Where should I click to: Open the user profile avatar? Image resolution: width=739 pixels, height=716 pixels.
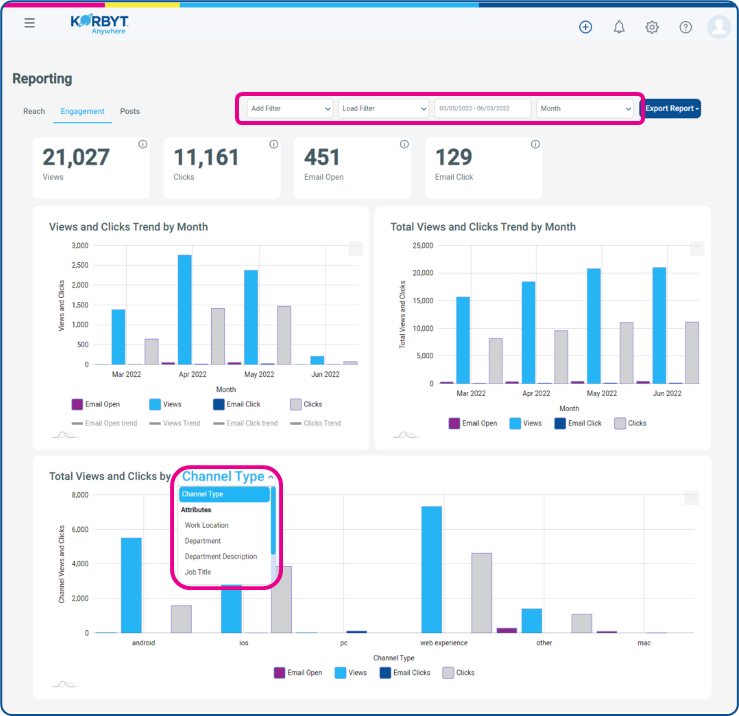tap(719, 27)
